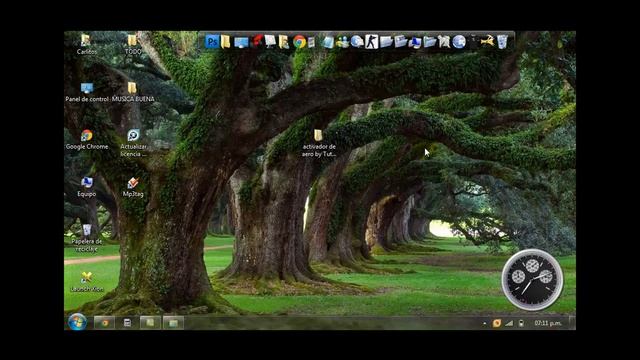Open the clock showing 07:11 p.m.
This screenshot has height=360, width=640.
548,323
